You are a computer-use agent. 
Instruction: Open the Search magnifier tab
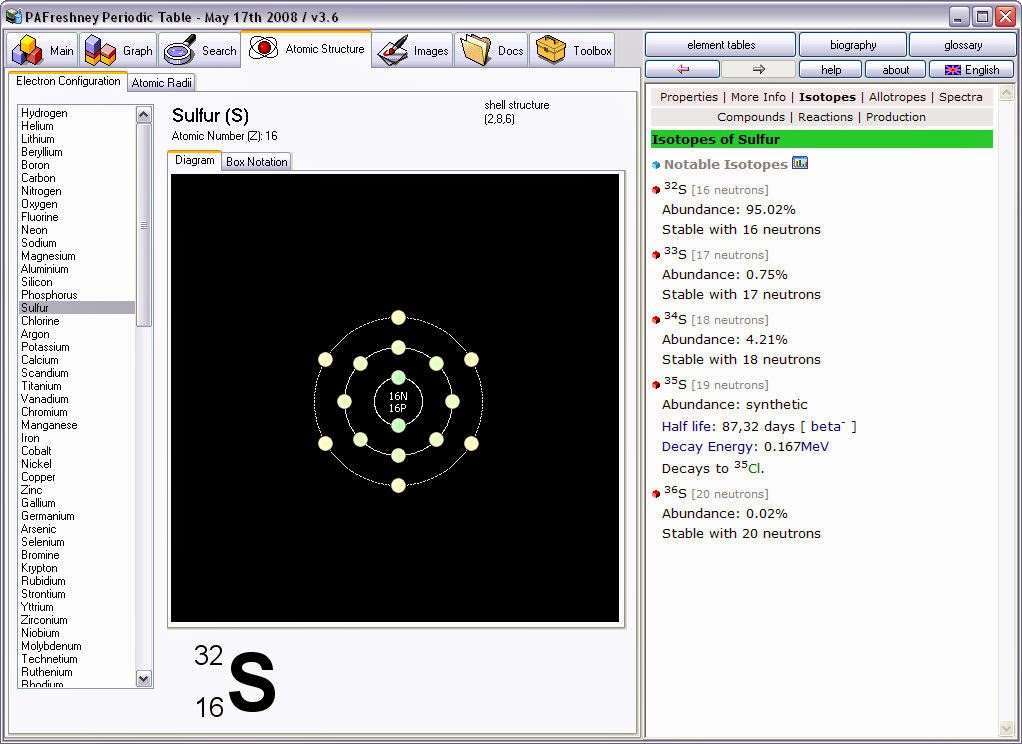199,50
